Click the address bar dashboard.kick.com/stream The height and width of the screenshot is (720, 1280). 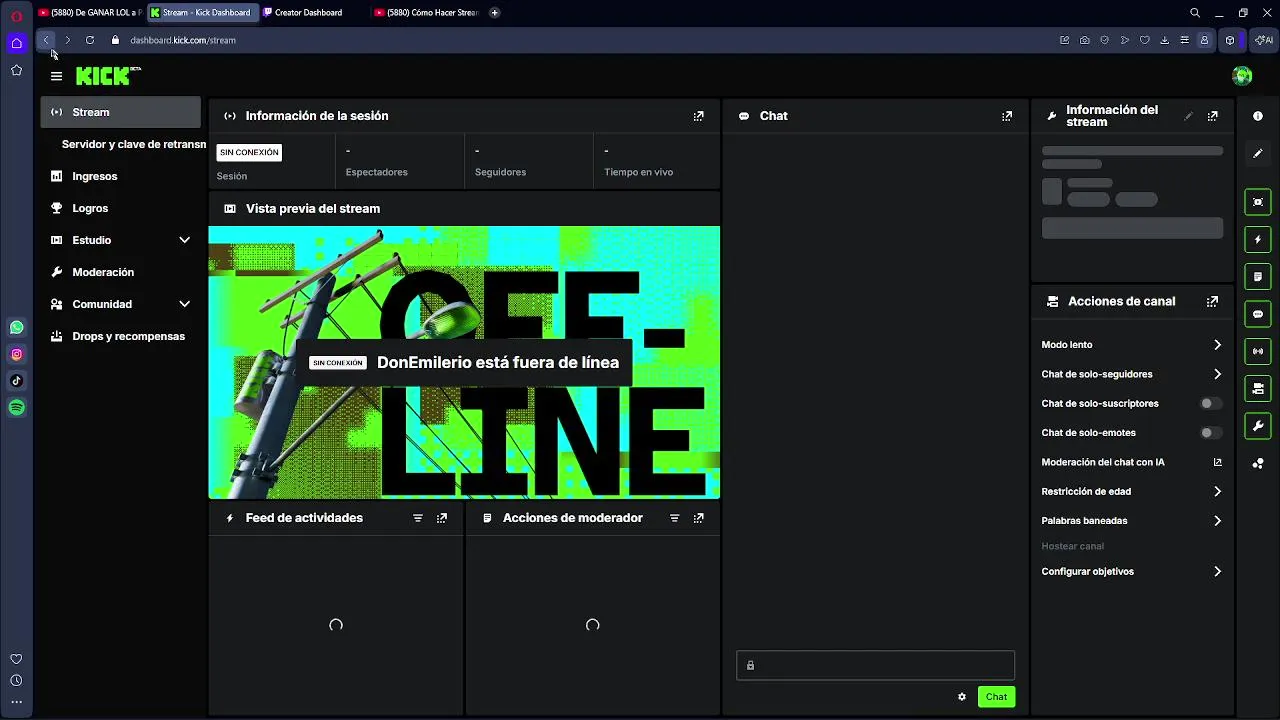pyautogui.click(x=183, y=40)
